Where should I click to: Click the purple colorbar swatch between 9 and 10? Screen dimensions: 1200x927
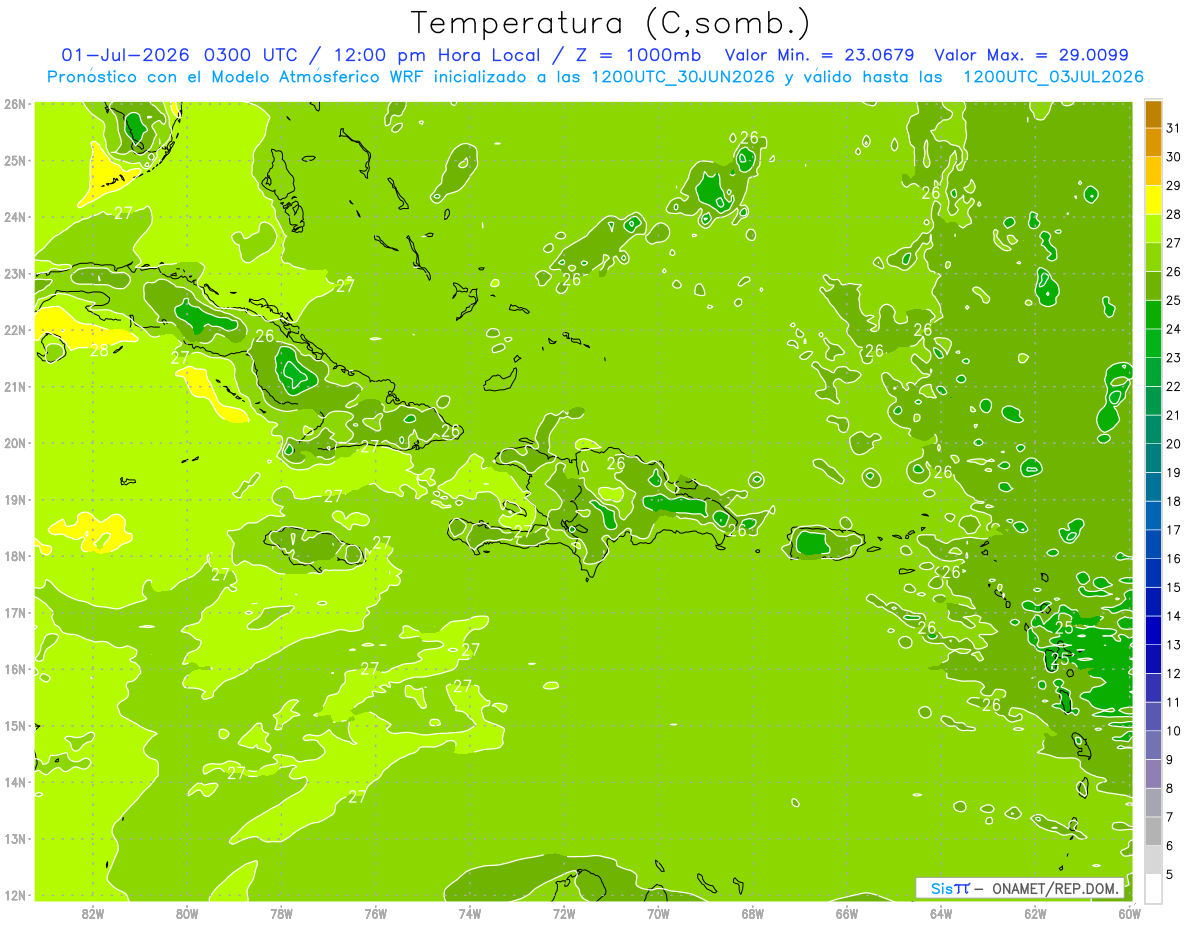click(x=1153, y=745)
